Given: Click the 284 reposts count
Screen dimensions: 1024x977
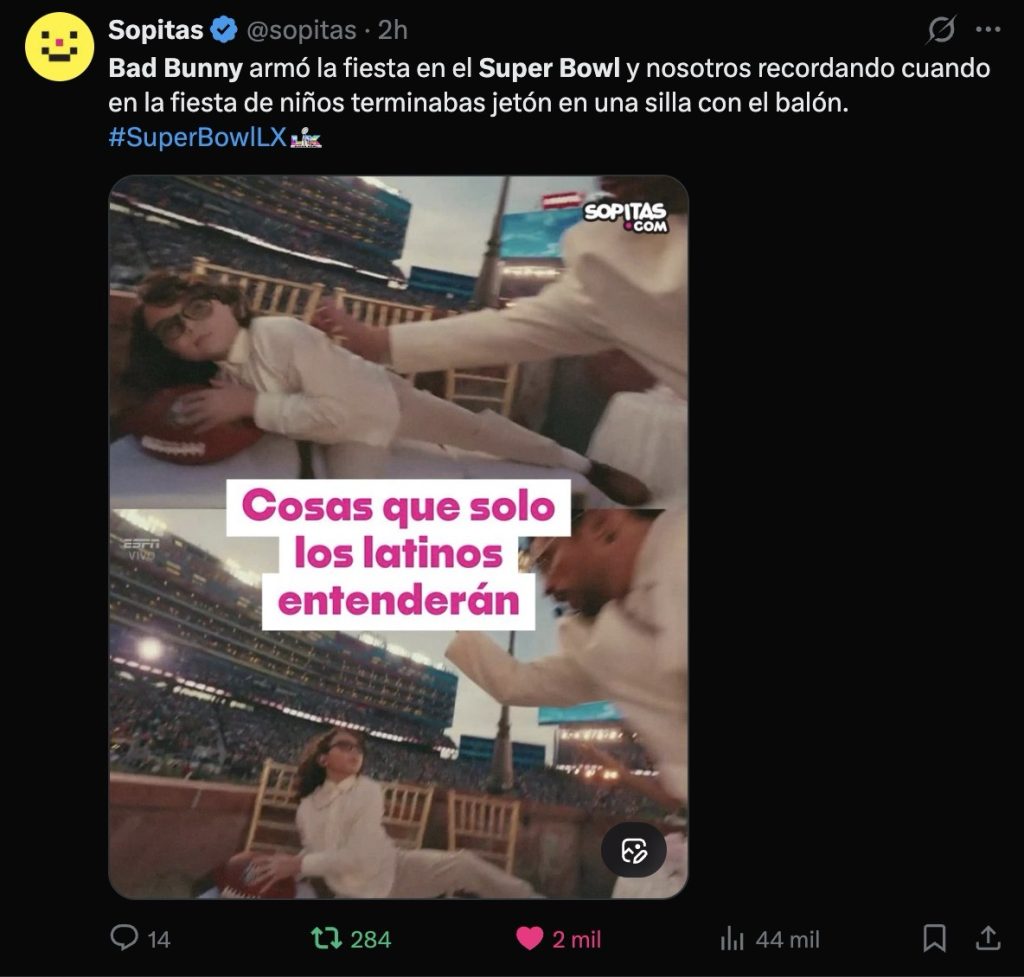Looking at the screenshot, I should pyautogui.click(x=371, y=939).
